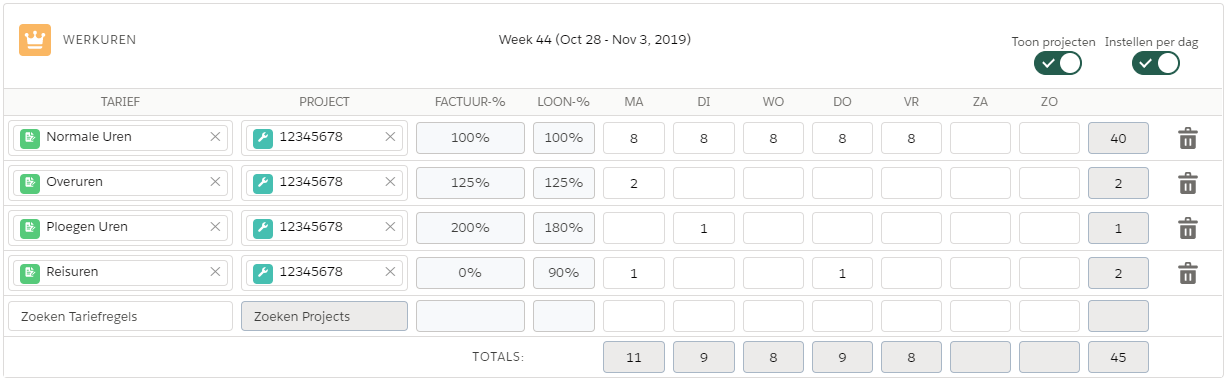
Task: Click the wrench project icon in Ploegen Uren row
Action: coord(263,228)
